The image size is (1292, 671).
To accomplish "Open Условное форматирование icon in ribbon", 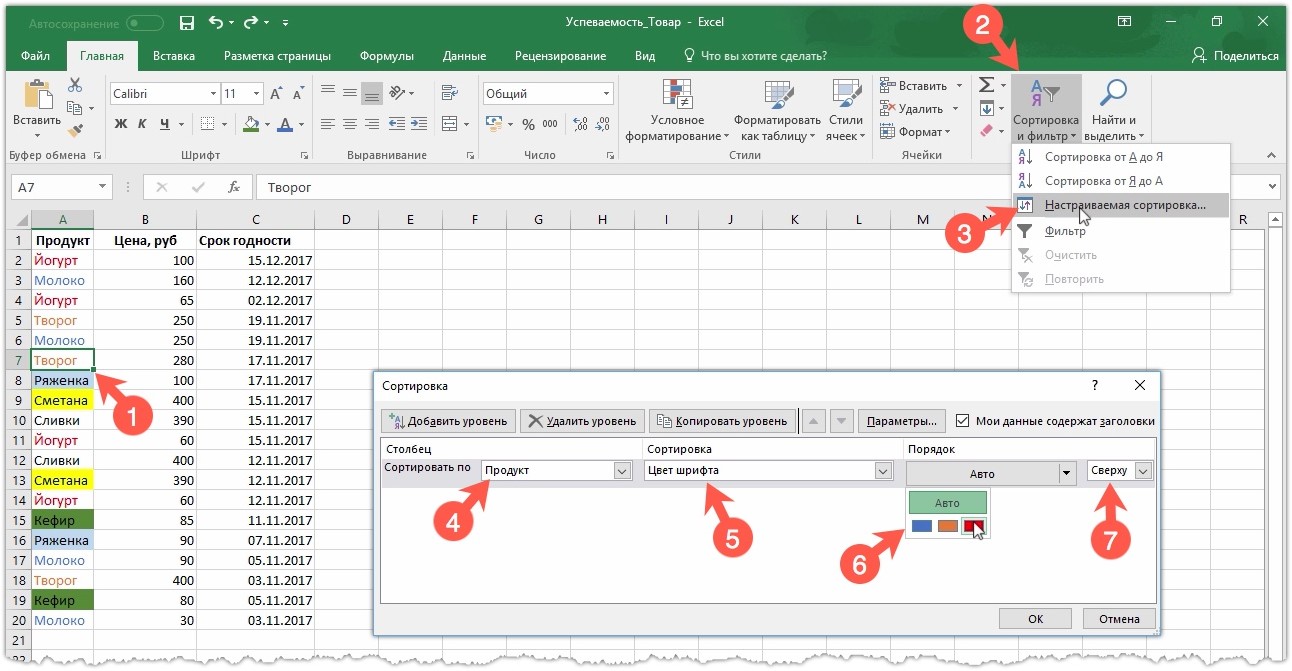I will coord(677,94).
